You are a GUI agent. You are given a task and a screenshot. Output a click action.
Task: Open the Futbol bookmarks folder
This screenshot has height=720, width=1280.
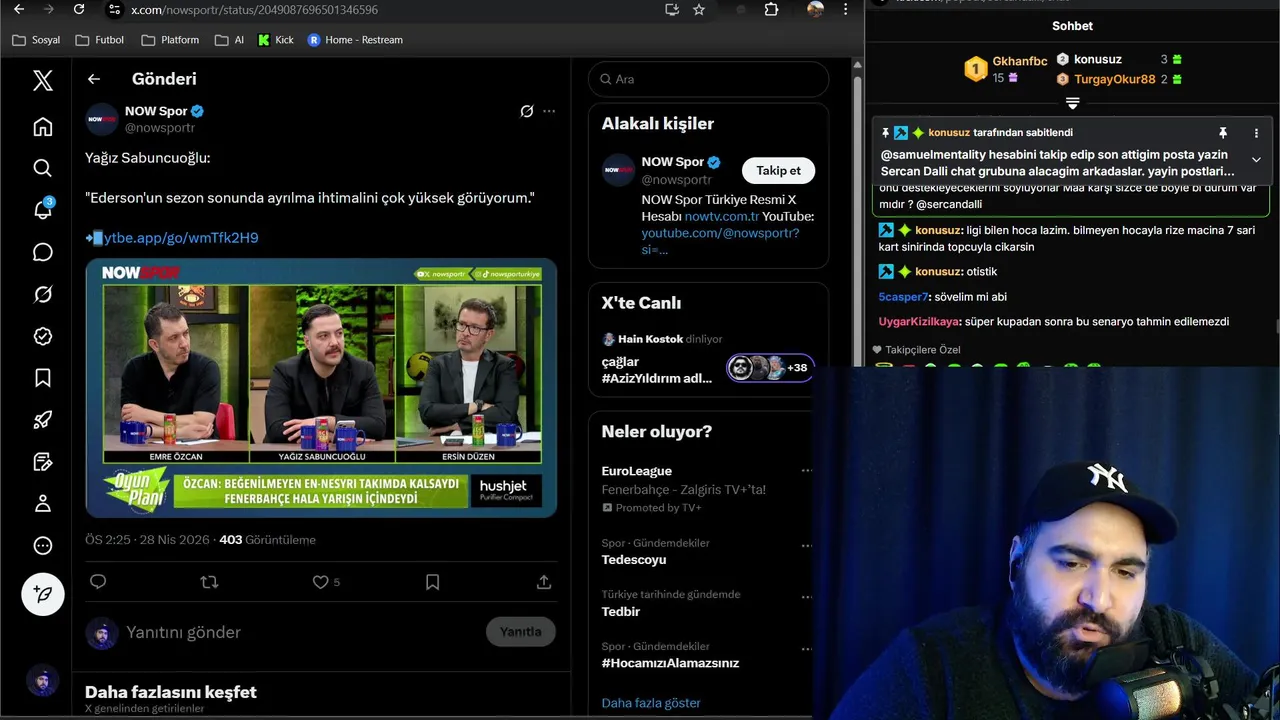(99, 40)
